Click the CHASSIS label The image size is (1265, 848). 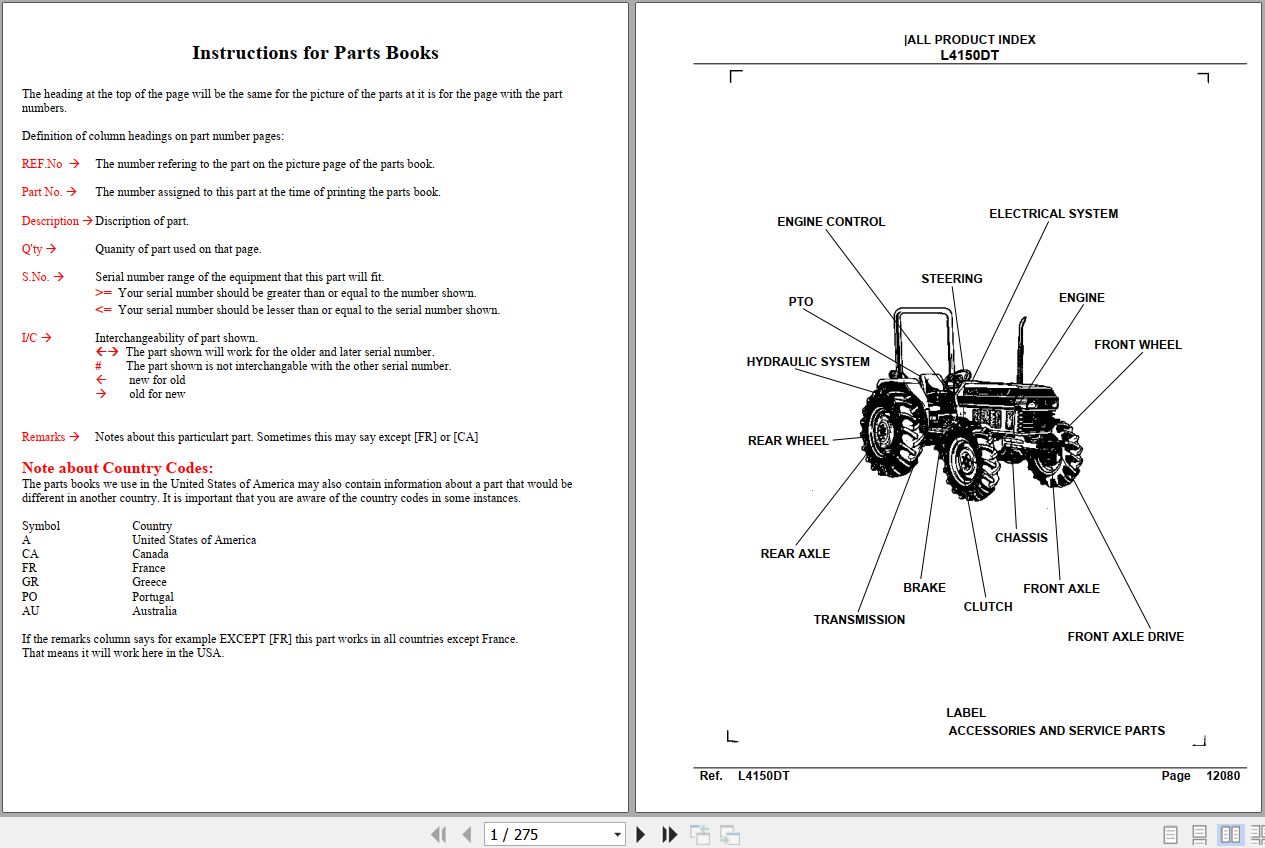pos(1021,538)
